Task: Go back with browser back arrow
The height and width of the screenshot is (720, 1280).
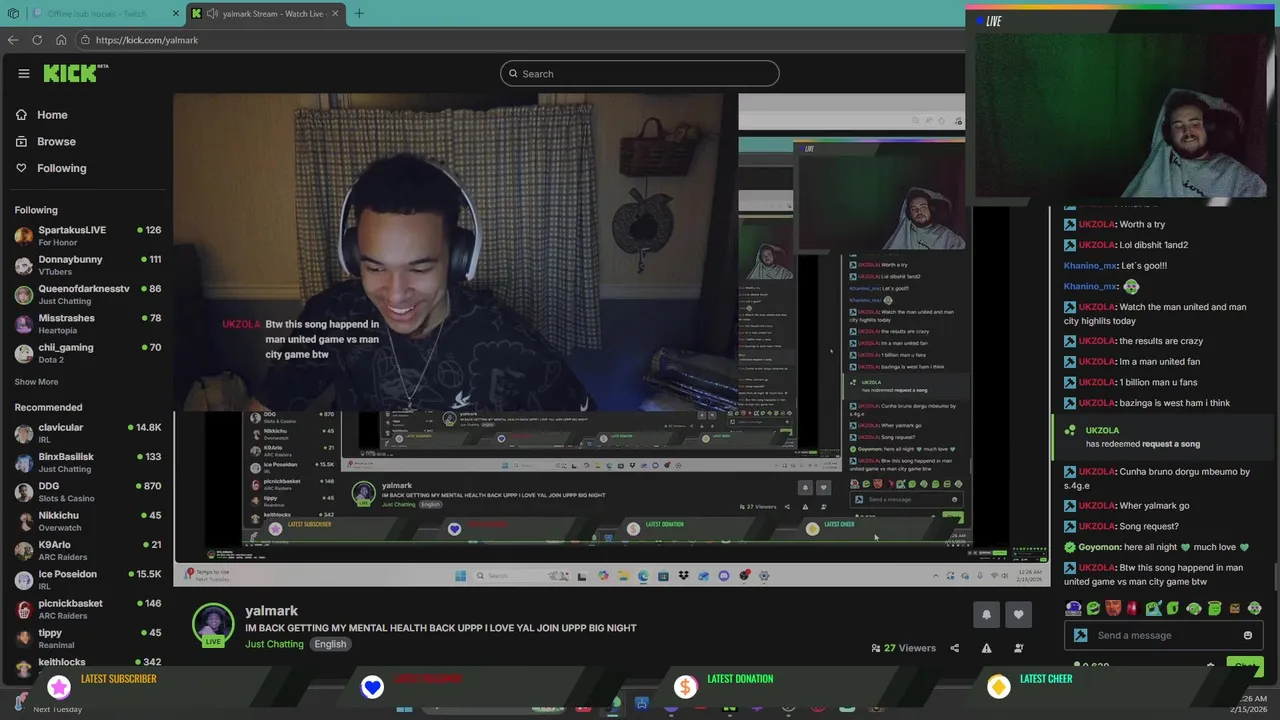Action: (x=13, y=40)
